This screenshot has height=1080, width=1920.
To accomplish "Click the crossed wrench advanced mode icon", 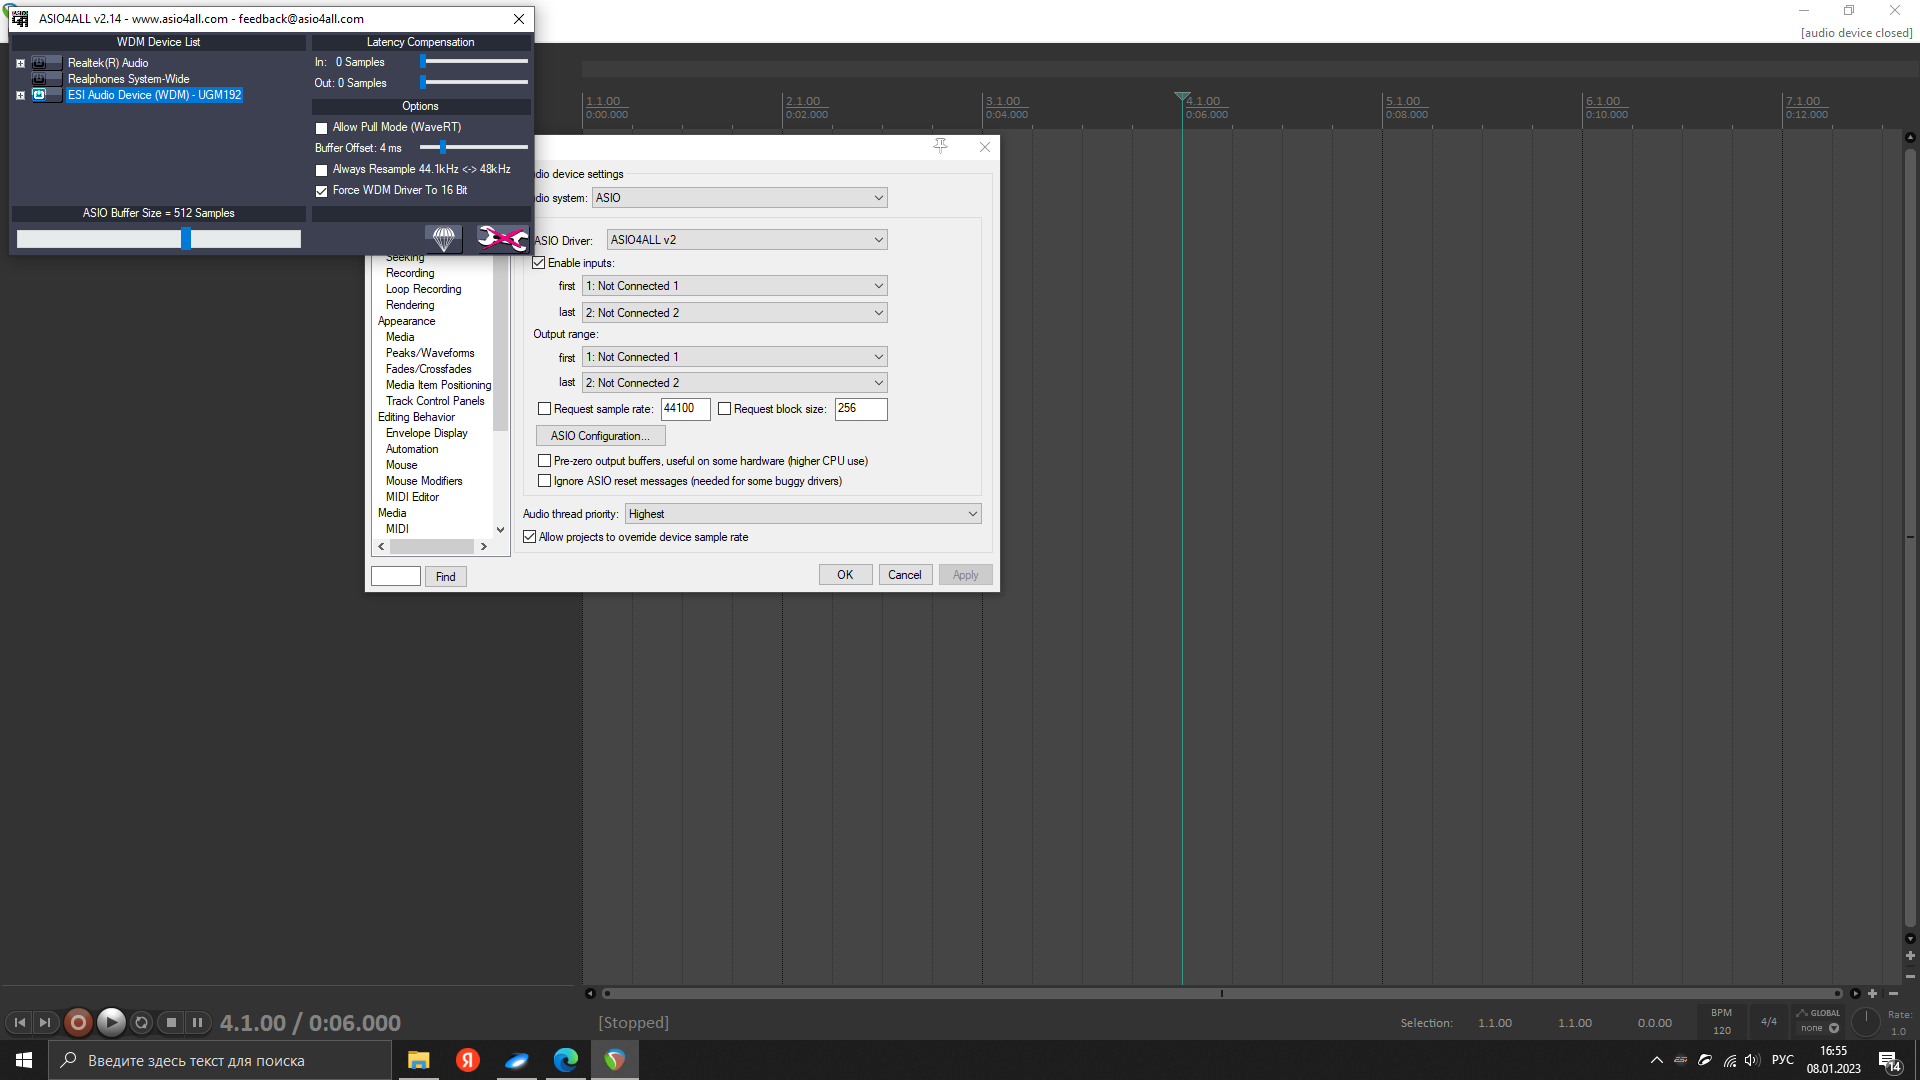I will [501, 238].
